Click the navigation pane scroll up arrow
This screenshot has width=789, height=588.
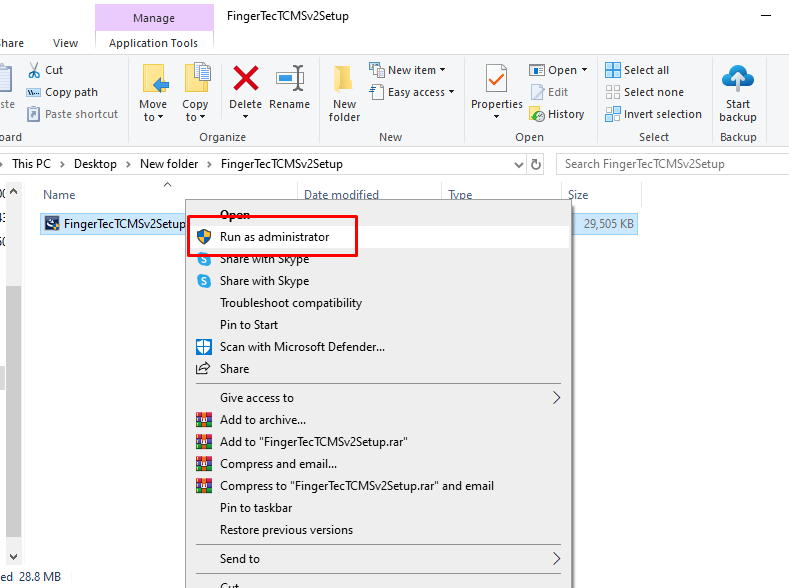[14, 192]
